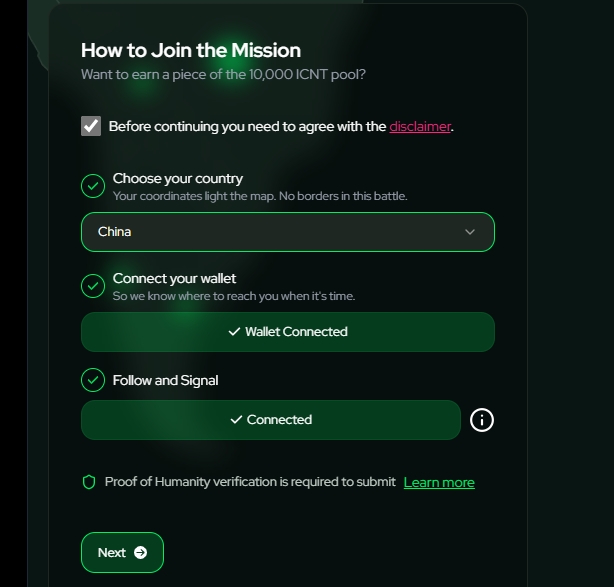Image resolution: width=614 pixels, height=587 pixels.
Task: Open the China country dropdown
Action: pyautogui.click(x=288, y=232)
